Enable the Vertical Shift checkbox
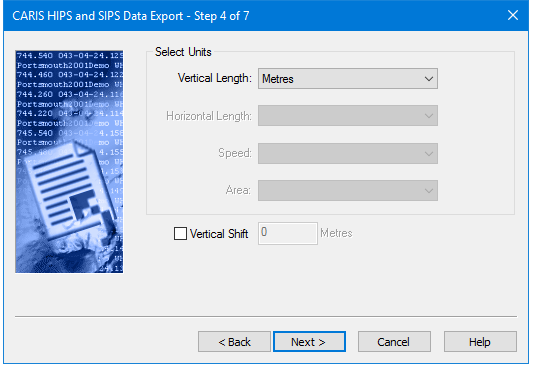 click(180, 234)
